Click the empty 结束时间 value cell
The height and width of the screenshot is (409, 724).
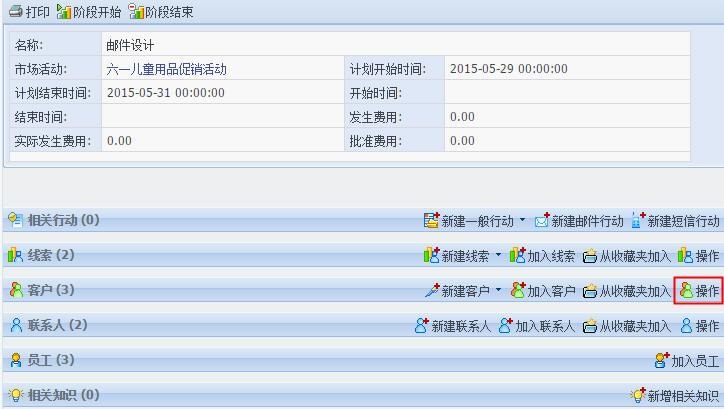223,117
